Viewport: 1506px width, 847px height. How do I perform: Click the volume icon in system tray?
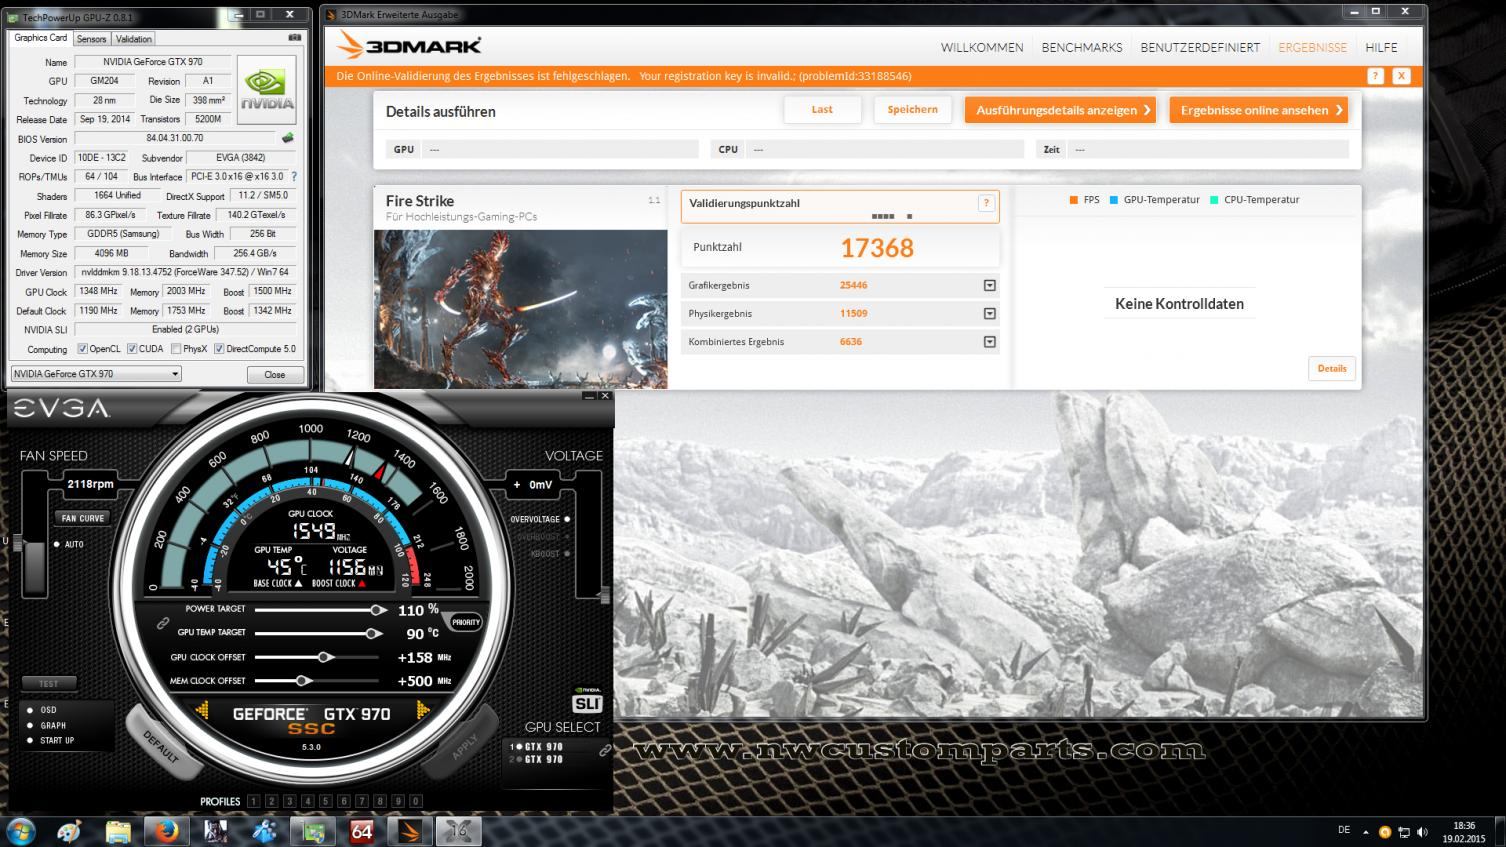click(x=1422, y=832)
